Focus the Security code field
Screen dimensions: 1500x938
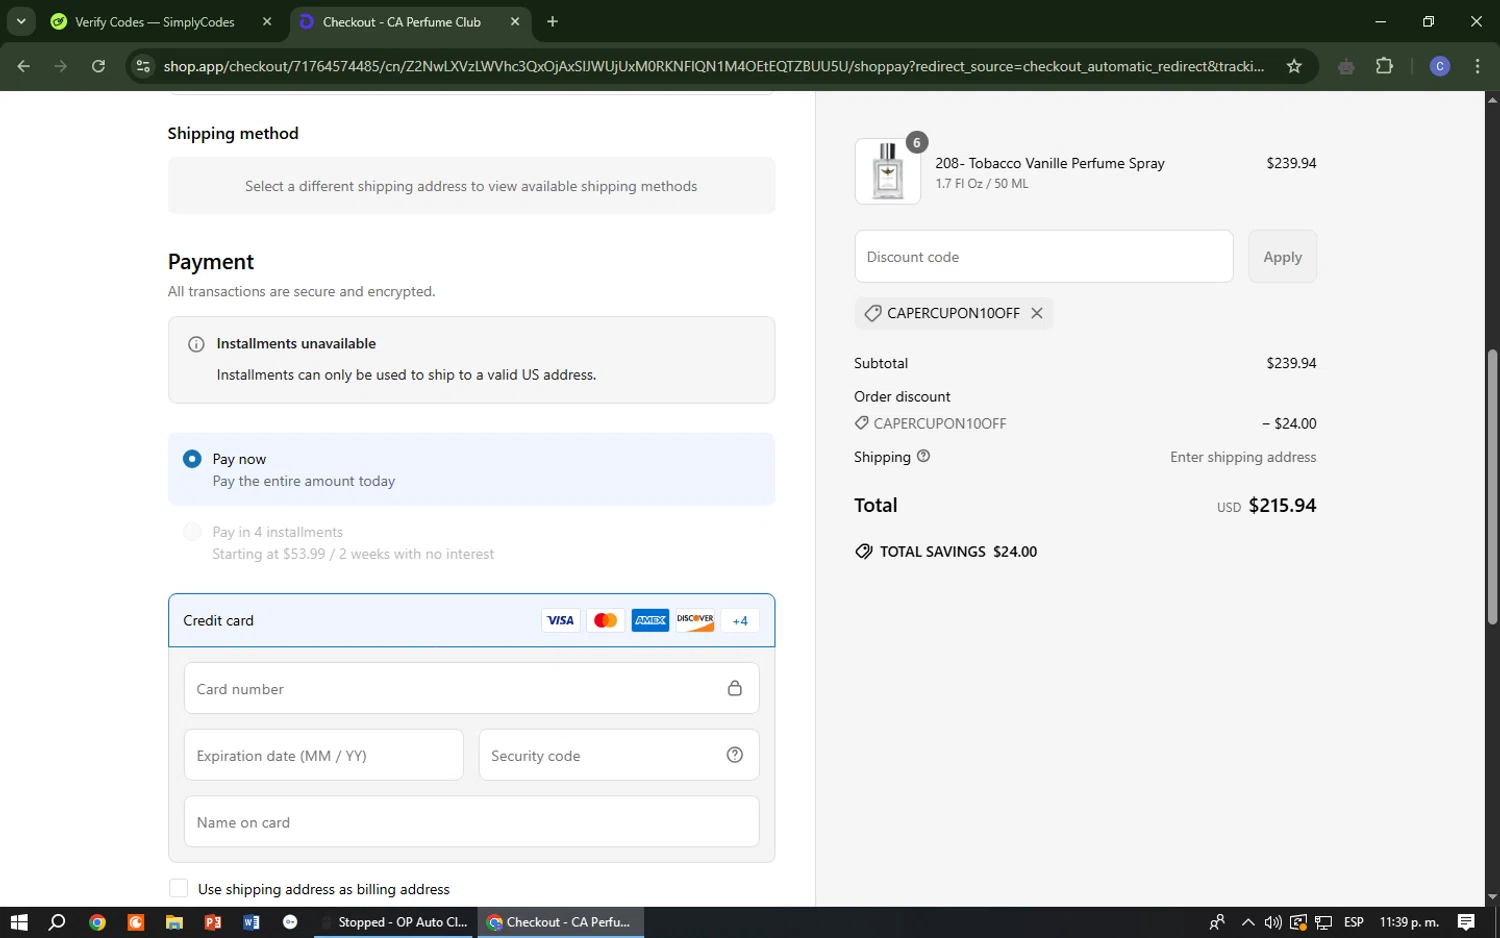click(619, 755)
